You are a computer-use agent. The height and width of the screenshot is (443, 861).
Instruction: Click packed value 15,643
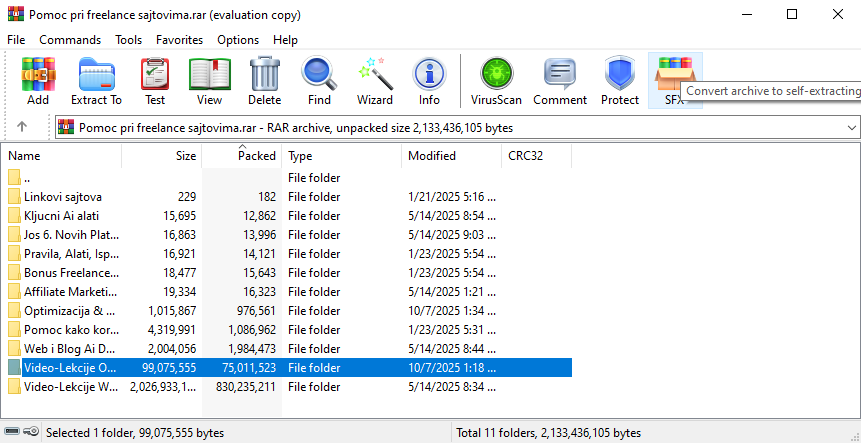[260, 273]
